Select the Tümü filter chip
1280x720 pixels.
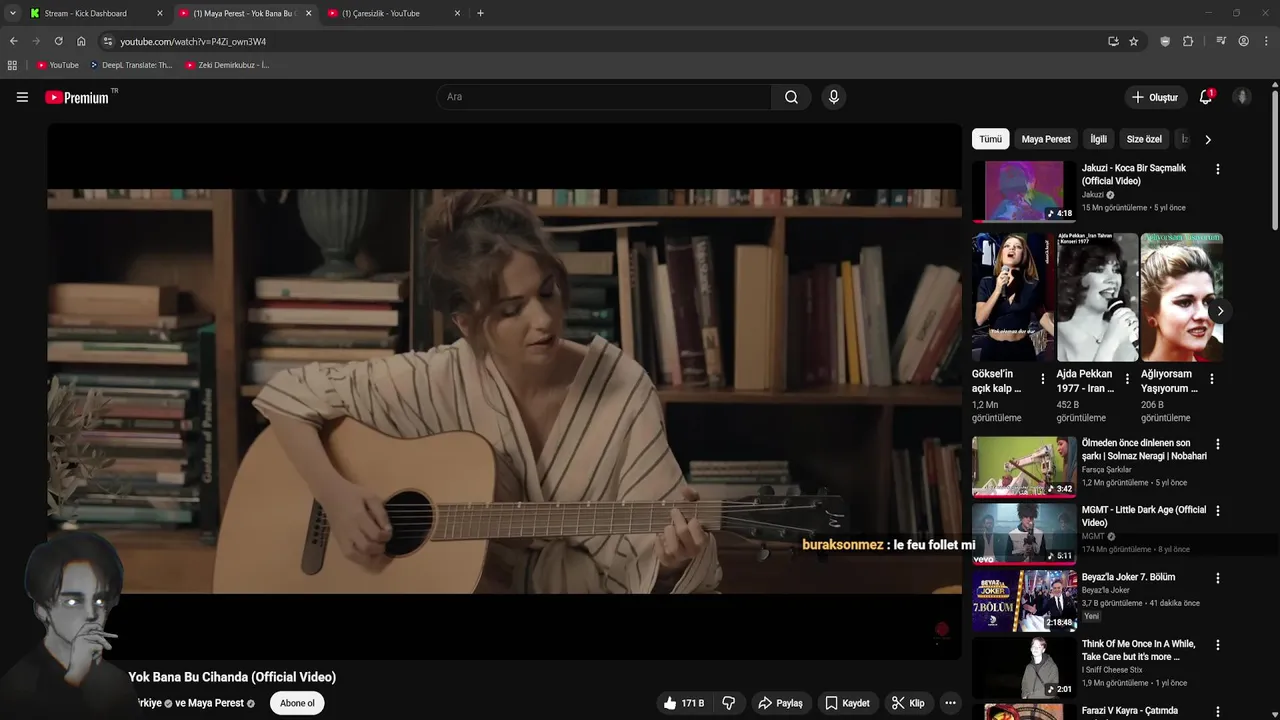click(x=990, y=139)
